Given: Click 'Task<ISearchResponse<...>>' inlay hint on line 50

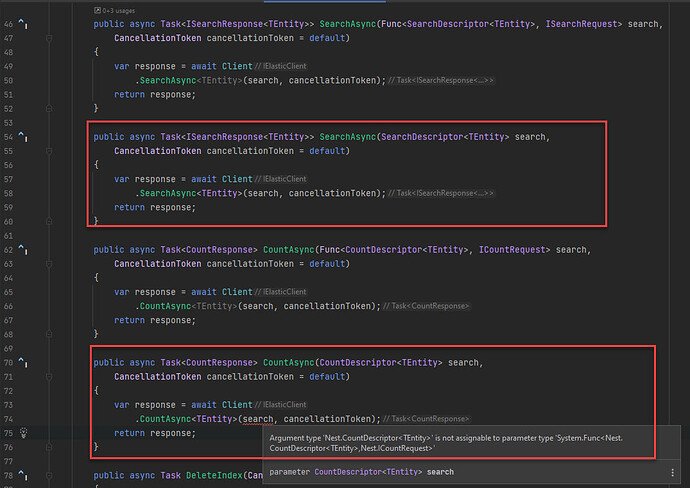Looking at the screenshot, I should [x=441, y=81].
